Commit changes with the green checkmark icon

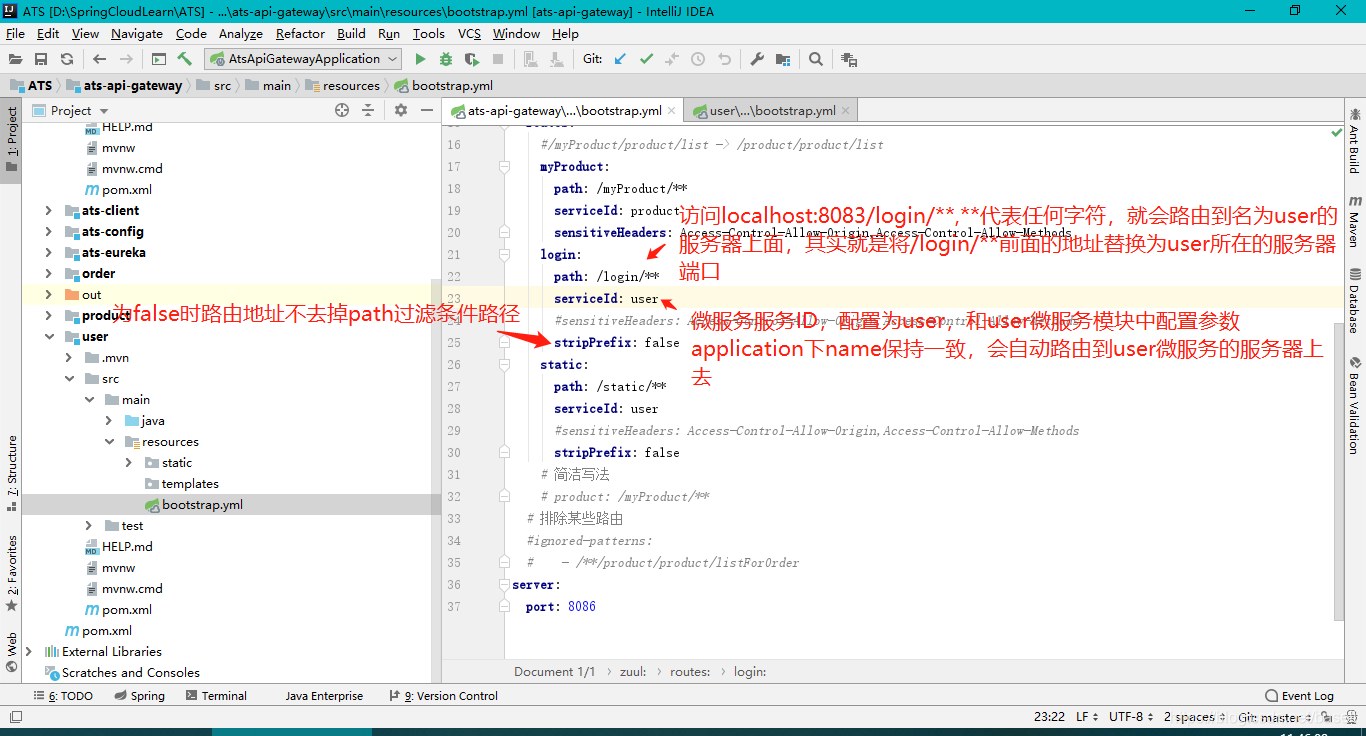point(646,59)
